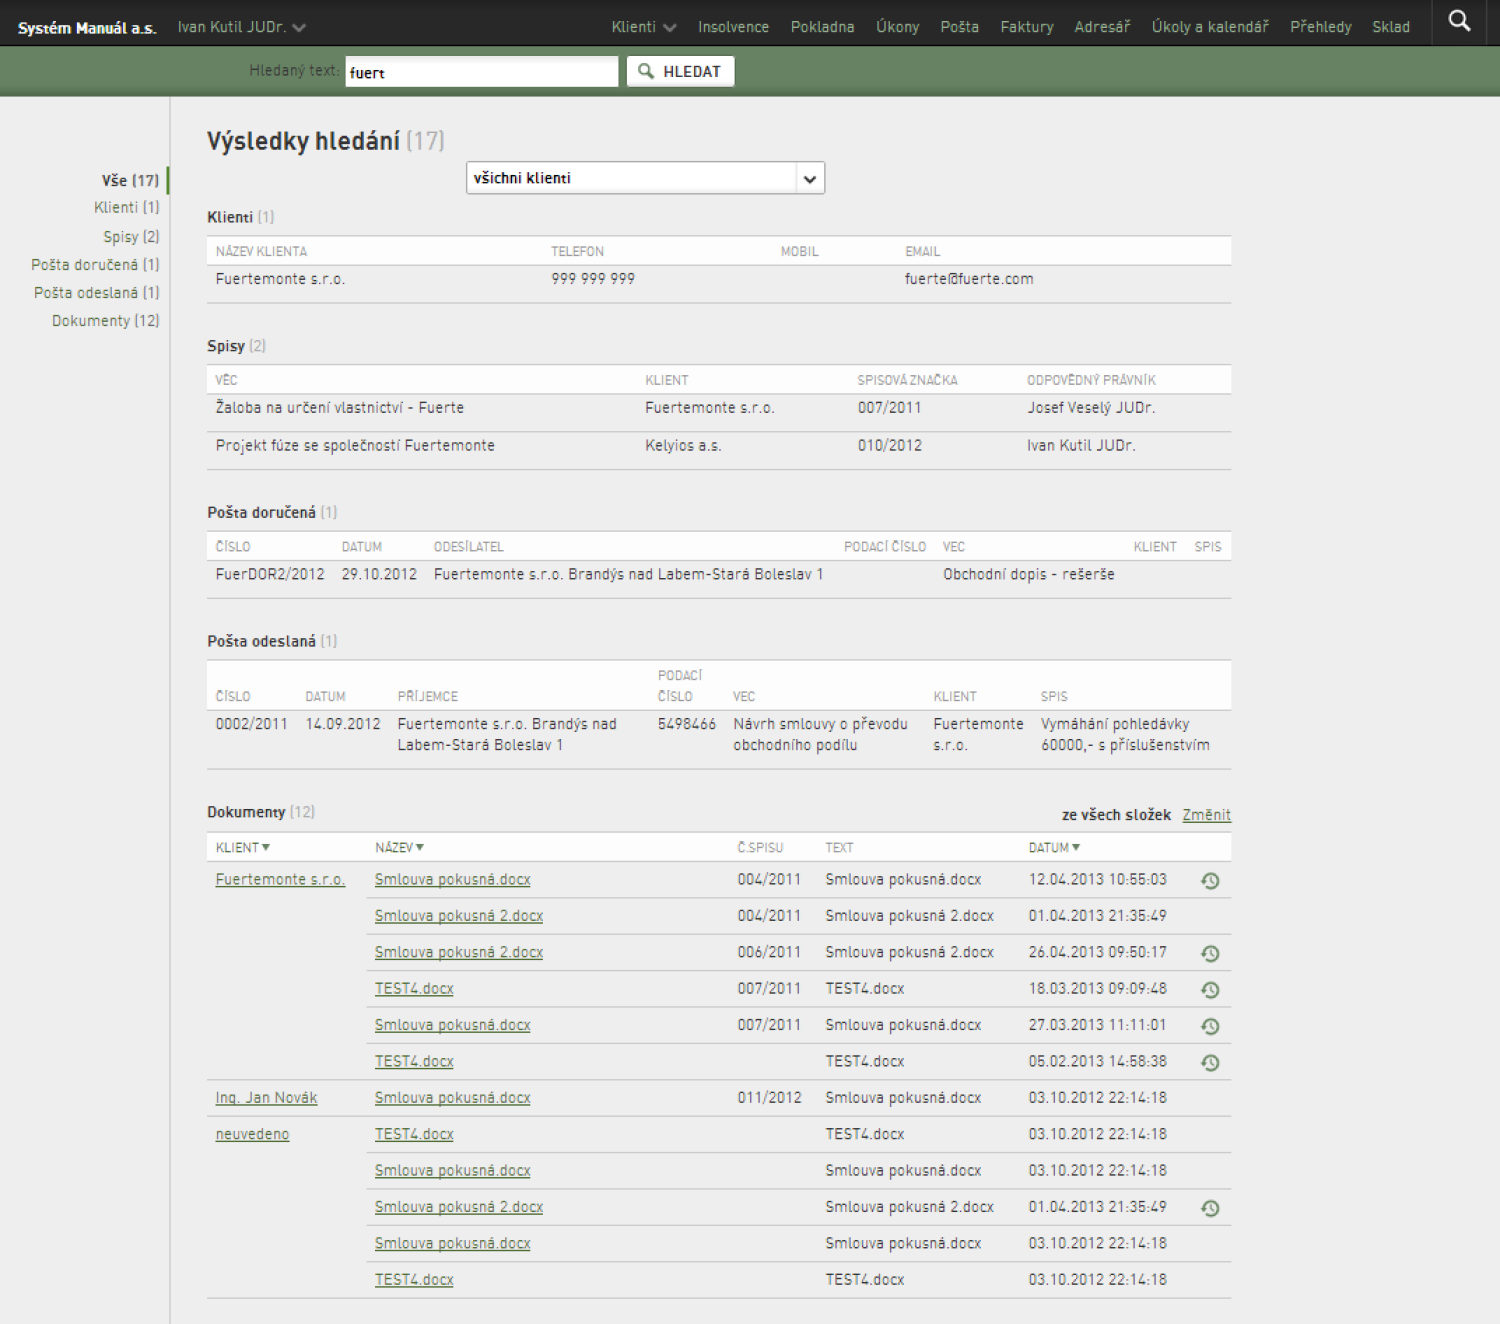Screen dimensions: 1500x1324
Task: Follow the Změnit folder link
Action: tap(1206, 815)
